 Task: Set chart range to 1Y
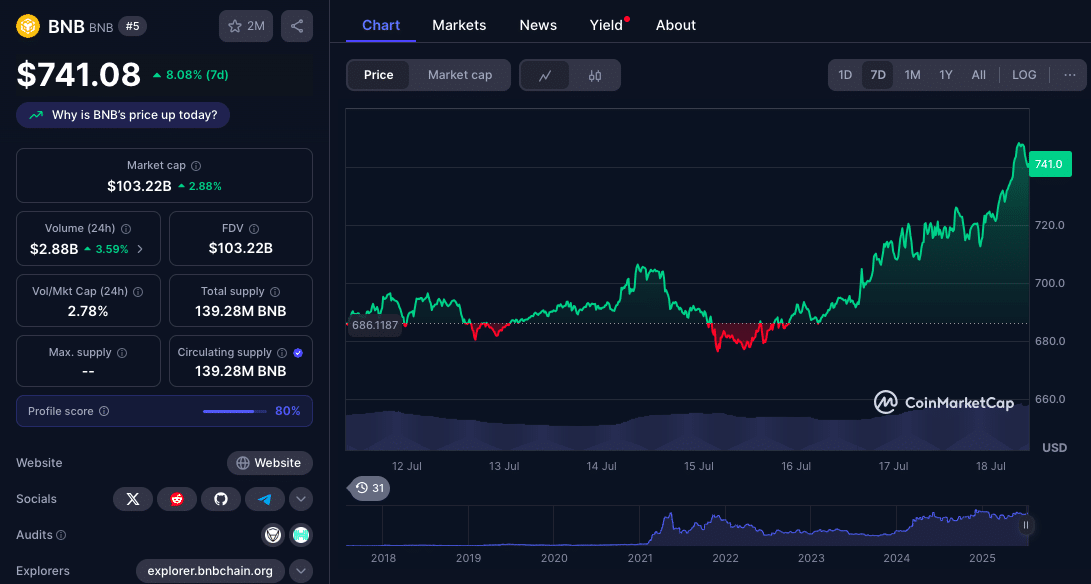click(946, 75)
